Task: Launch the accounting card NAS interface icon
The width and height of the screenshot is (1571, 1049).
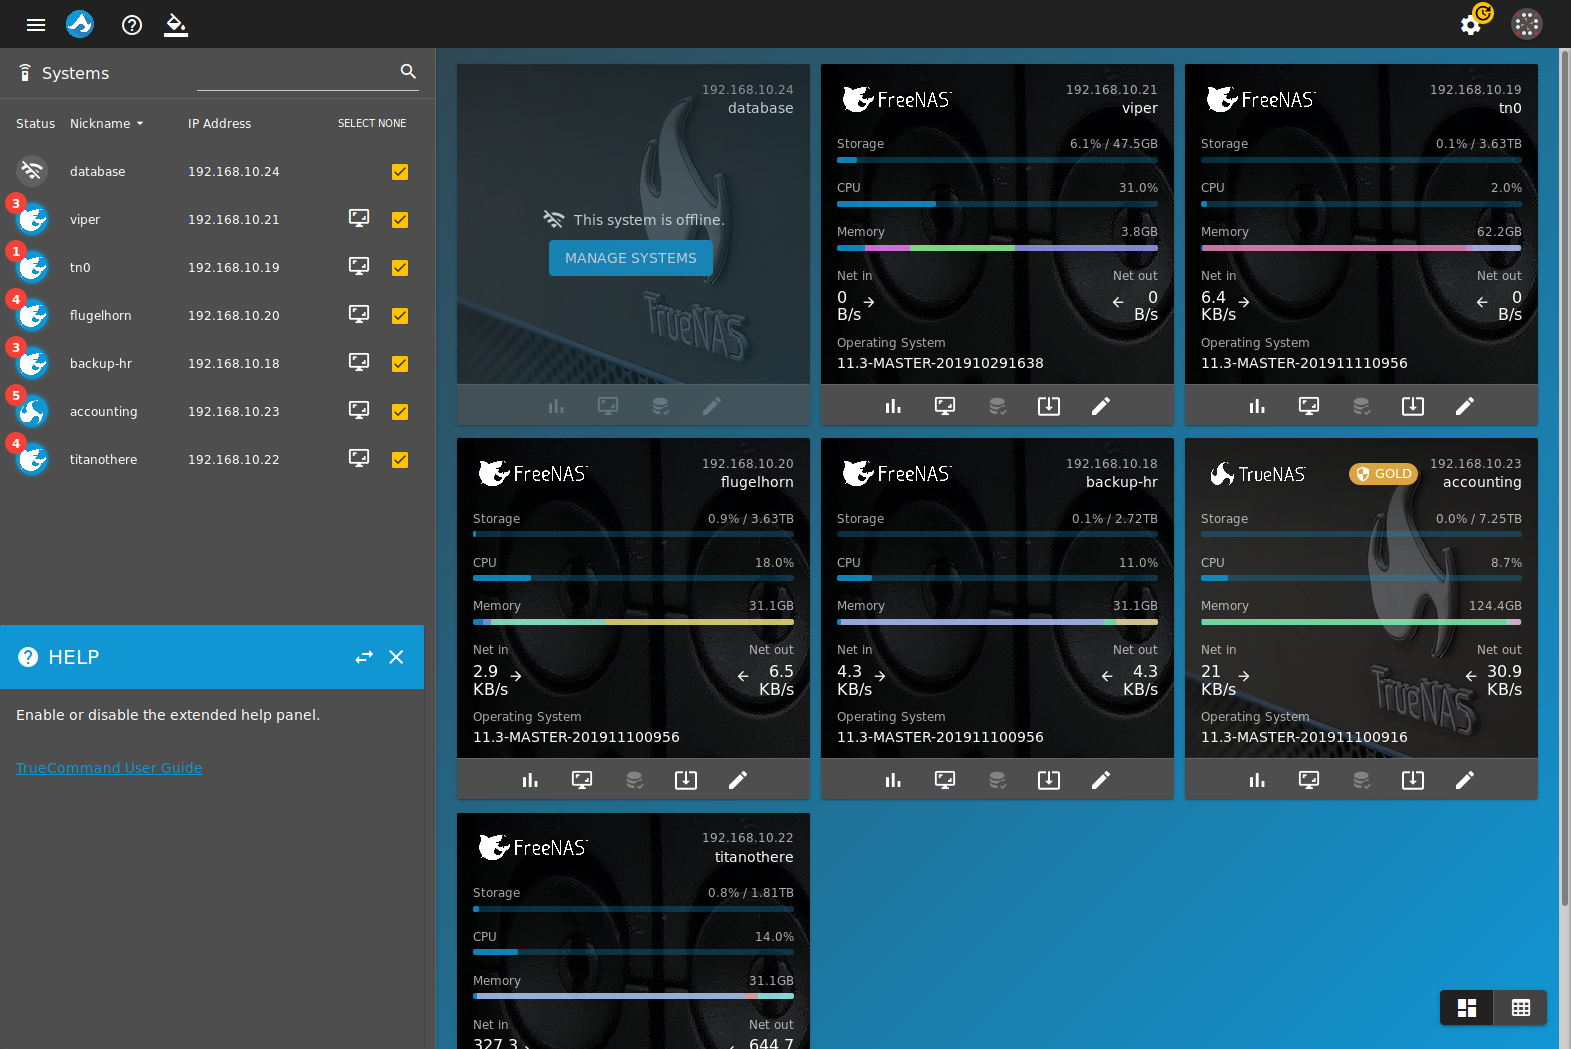Action: pos(1309,780)
